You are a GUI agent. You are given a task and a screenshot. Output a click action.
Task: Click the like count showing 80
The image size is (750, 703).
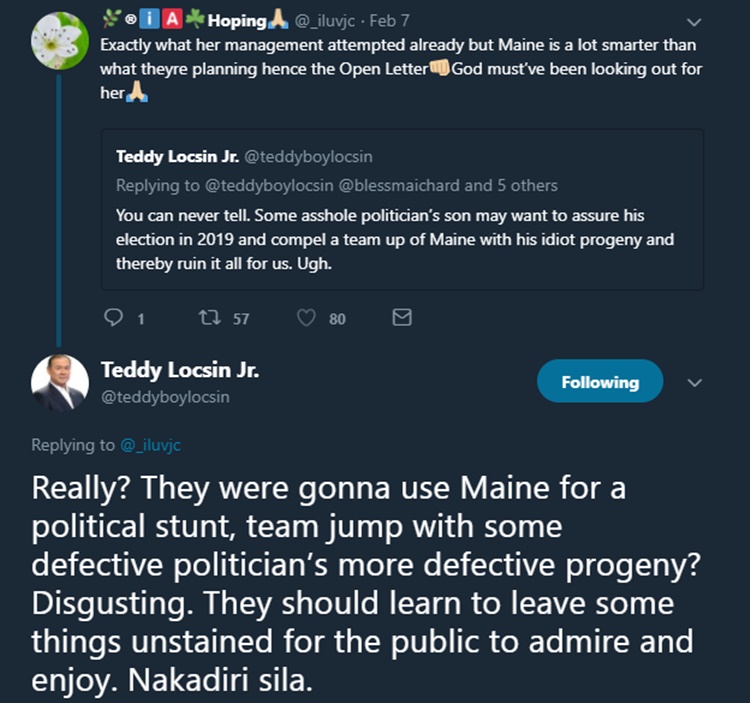pyautogui.click(x=337, y=319)
